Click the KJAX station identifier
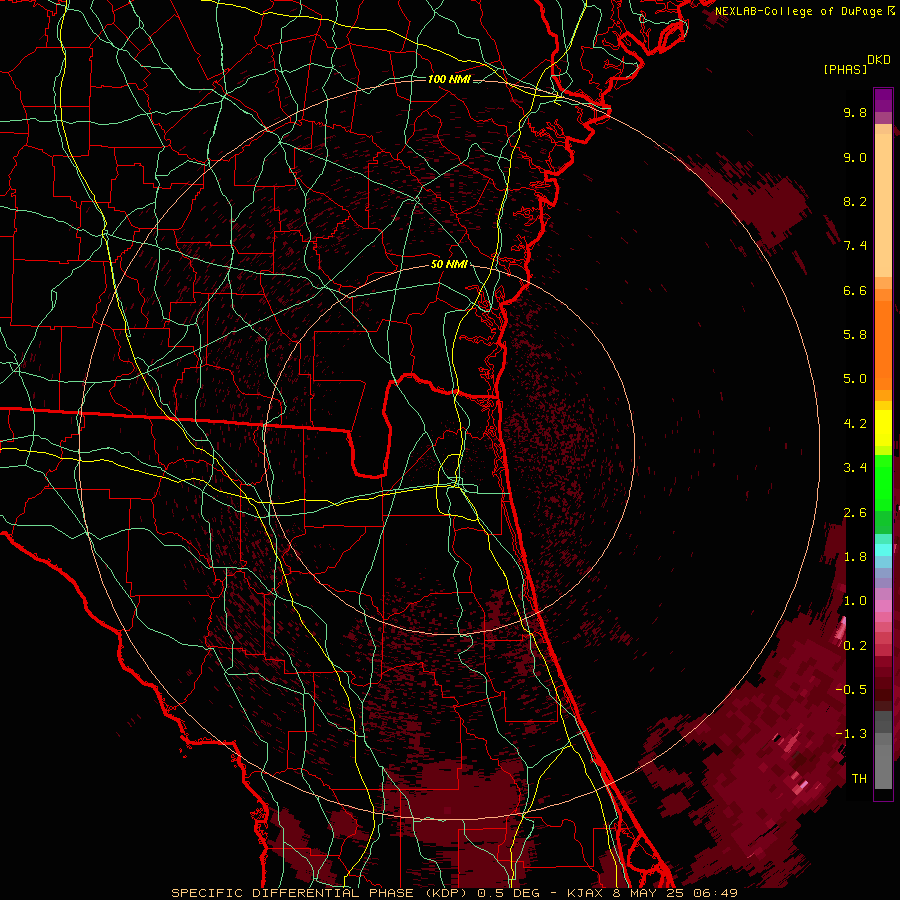Screen dimensions: 900x900 point(585,893)
